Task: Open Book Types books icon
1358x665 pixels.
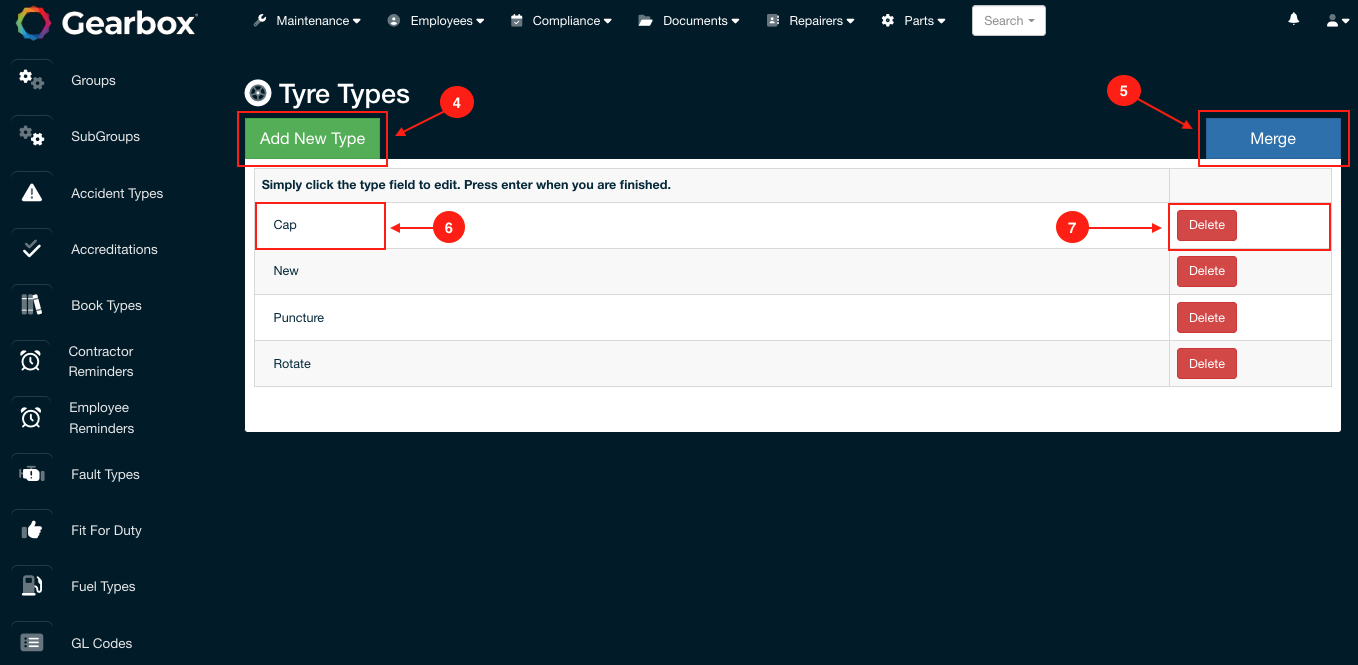Action: (x=32, y=305)
